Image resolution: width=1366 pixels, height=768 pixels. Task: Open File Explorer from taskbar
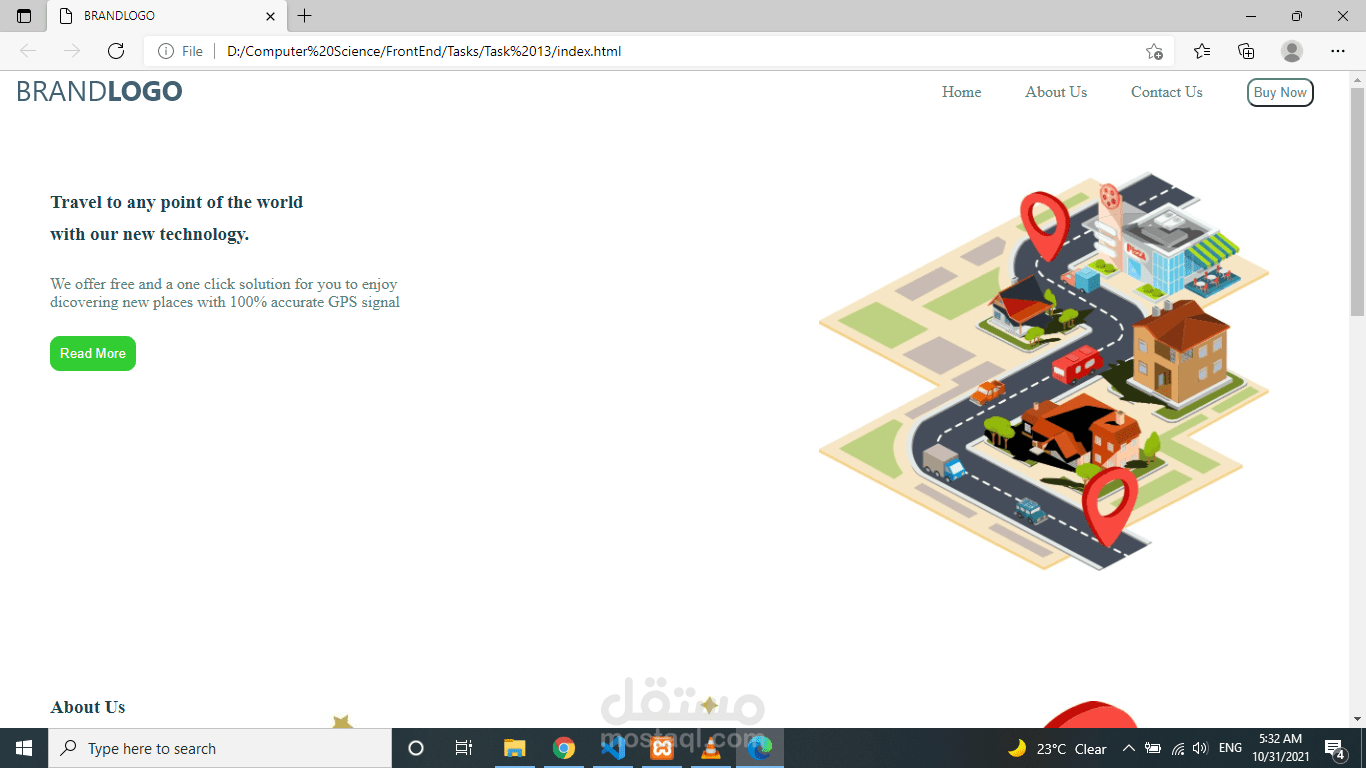click(514, 748)
